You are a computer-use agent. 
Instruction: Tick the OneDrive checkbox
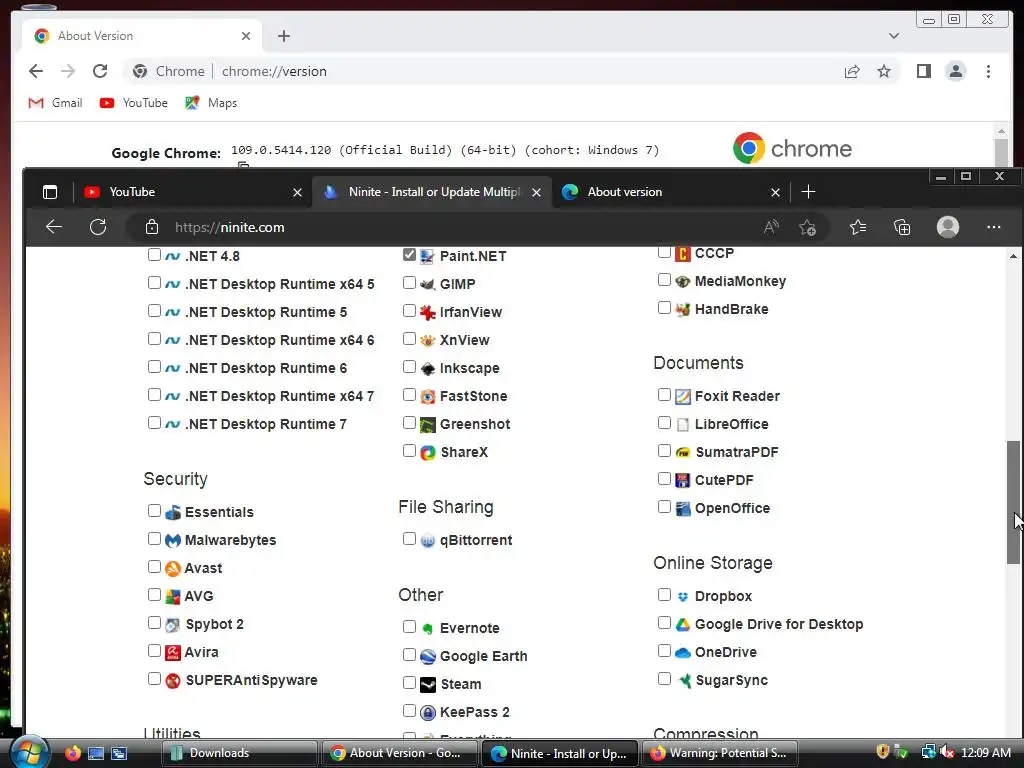(664, 650)
